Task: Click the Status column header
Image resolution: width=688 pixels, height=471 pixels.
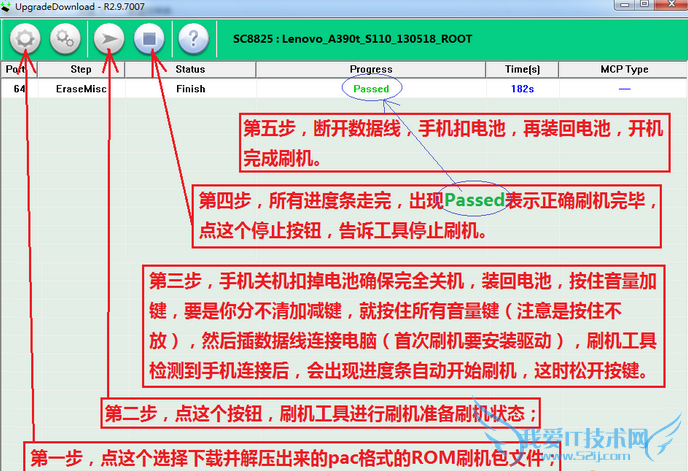Action: [x=190, y=69]
